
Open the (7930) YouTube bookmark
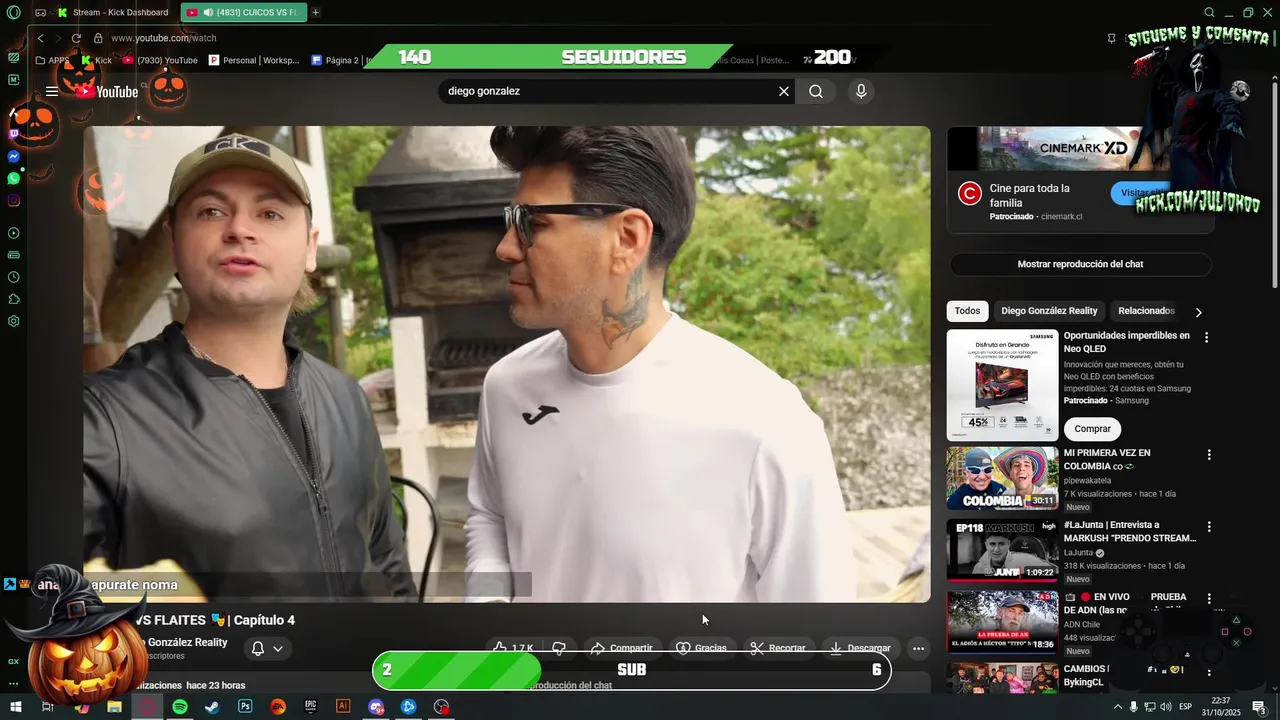160,60
